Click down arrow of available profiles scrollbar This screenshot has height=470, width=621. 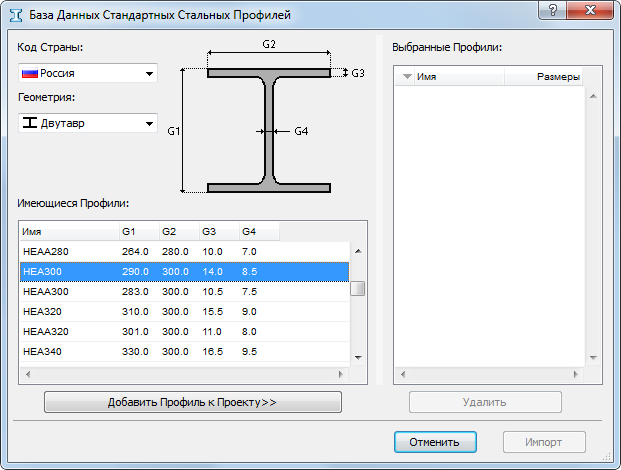point(358,358)
